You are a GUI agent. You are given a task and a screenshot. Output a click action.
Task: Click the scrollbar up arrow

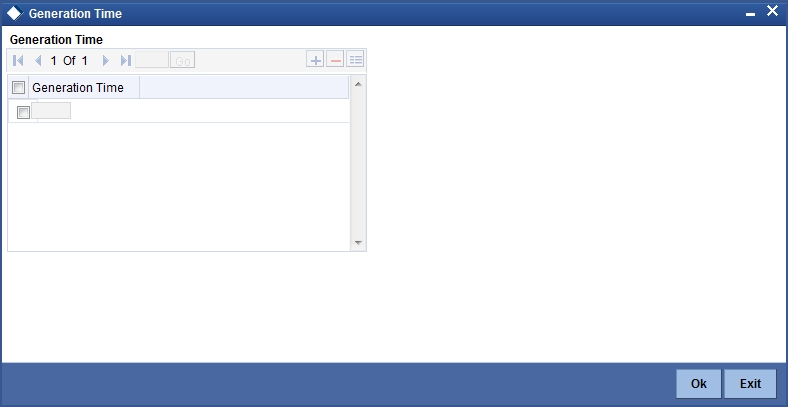(358, 84)
